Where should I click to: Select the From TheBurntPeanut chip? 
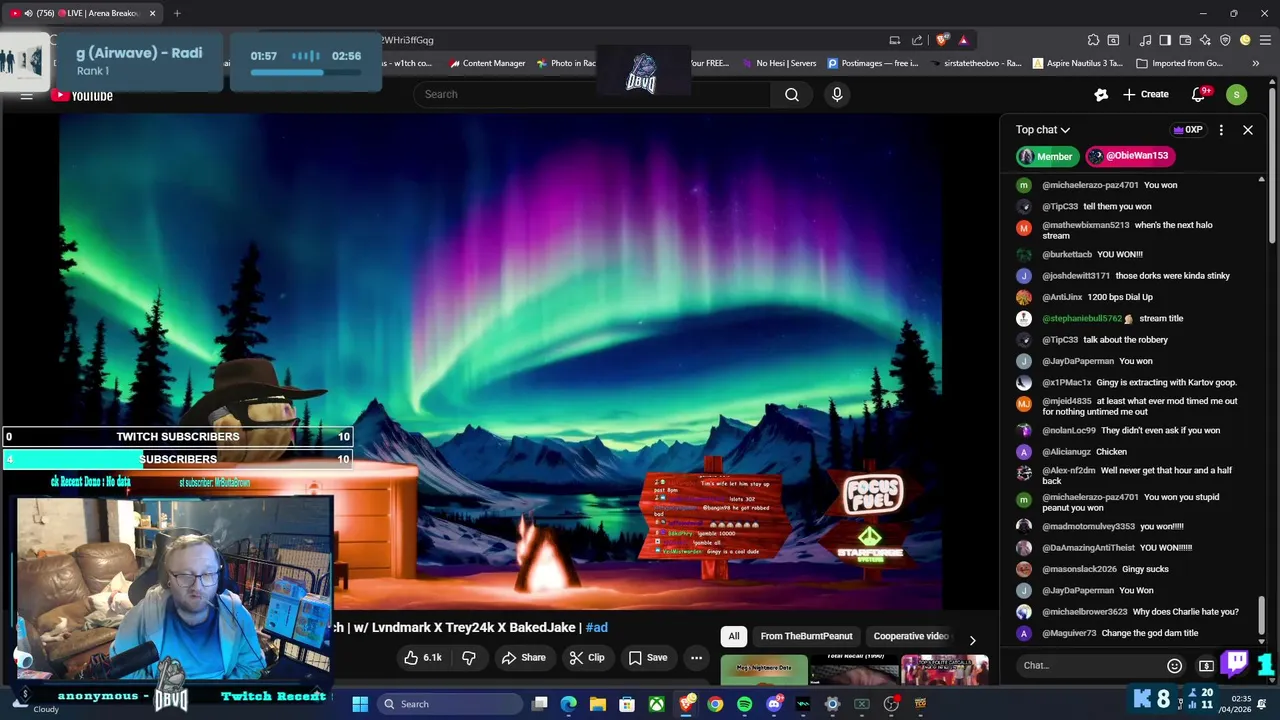806,636
